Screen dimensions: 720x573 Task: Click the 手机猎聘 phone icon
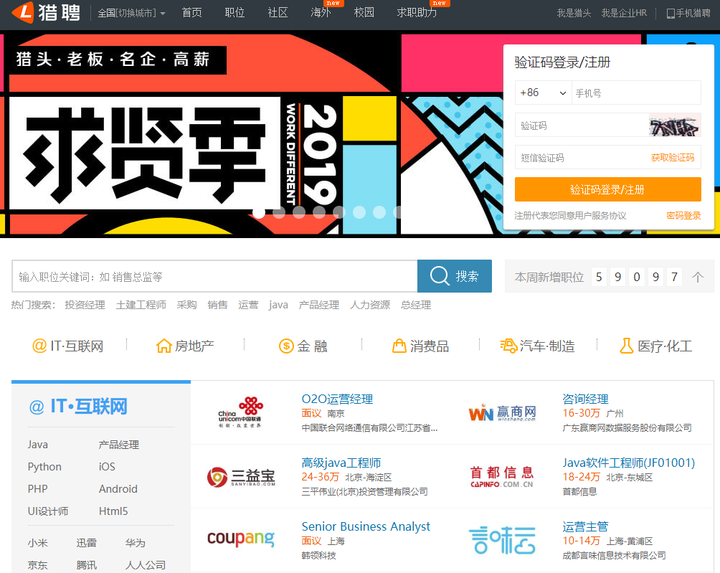tap(670, 13)
